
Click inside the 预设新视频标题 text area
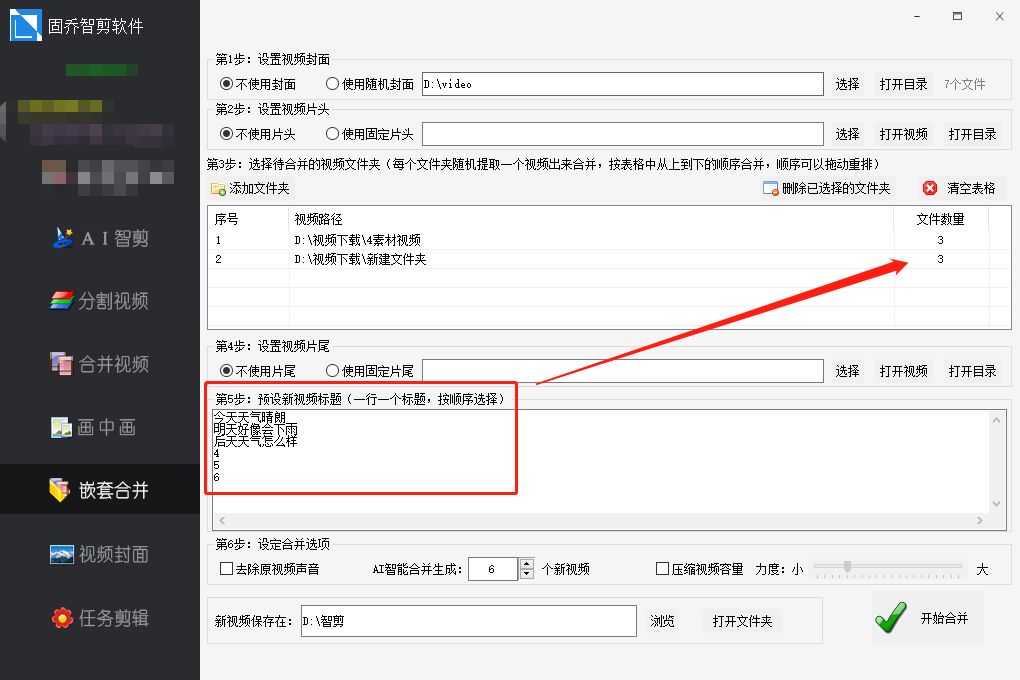(602, 461)
